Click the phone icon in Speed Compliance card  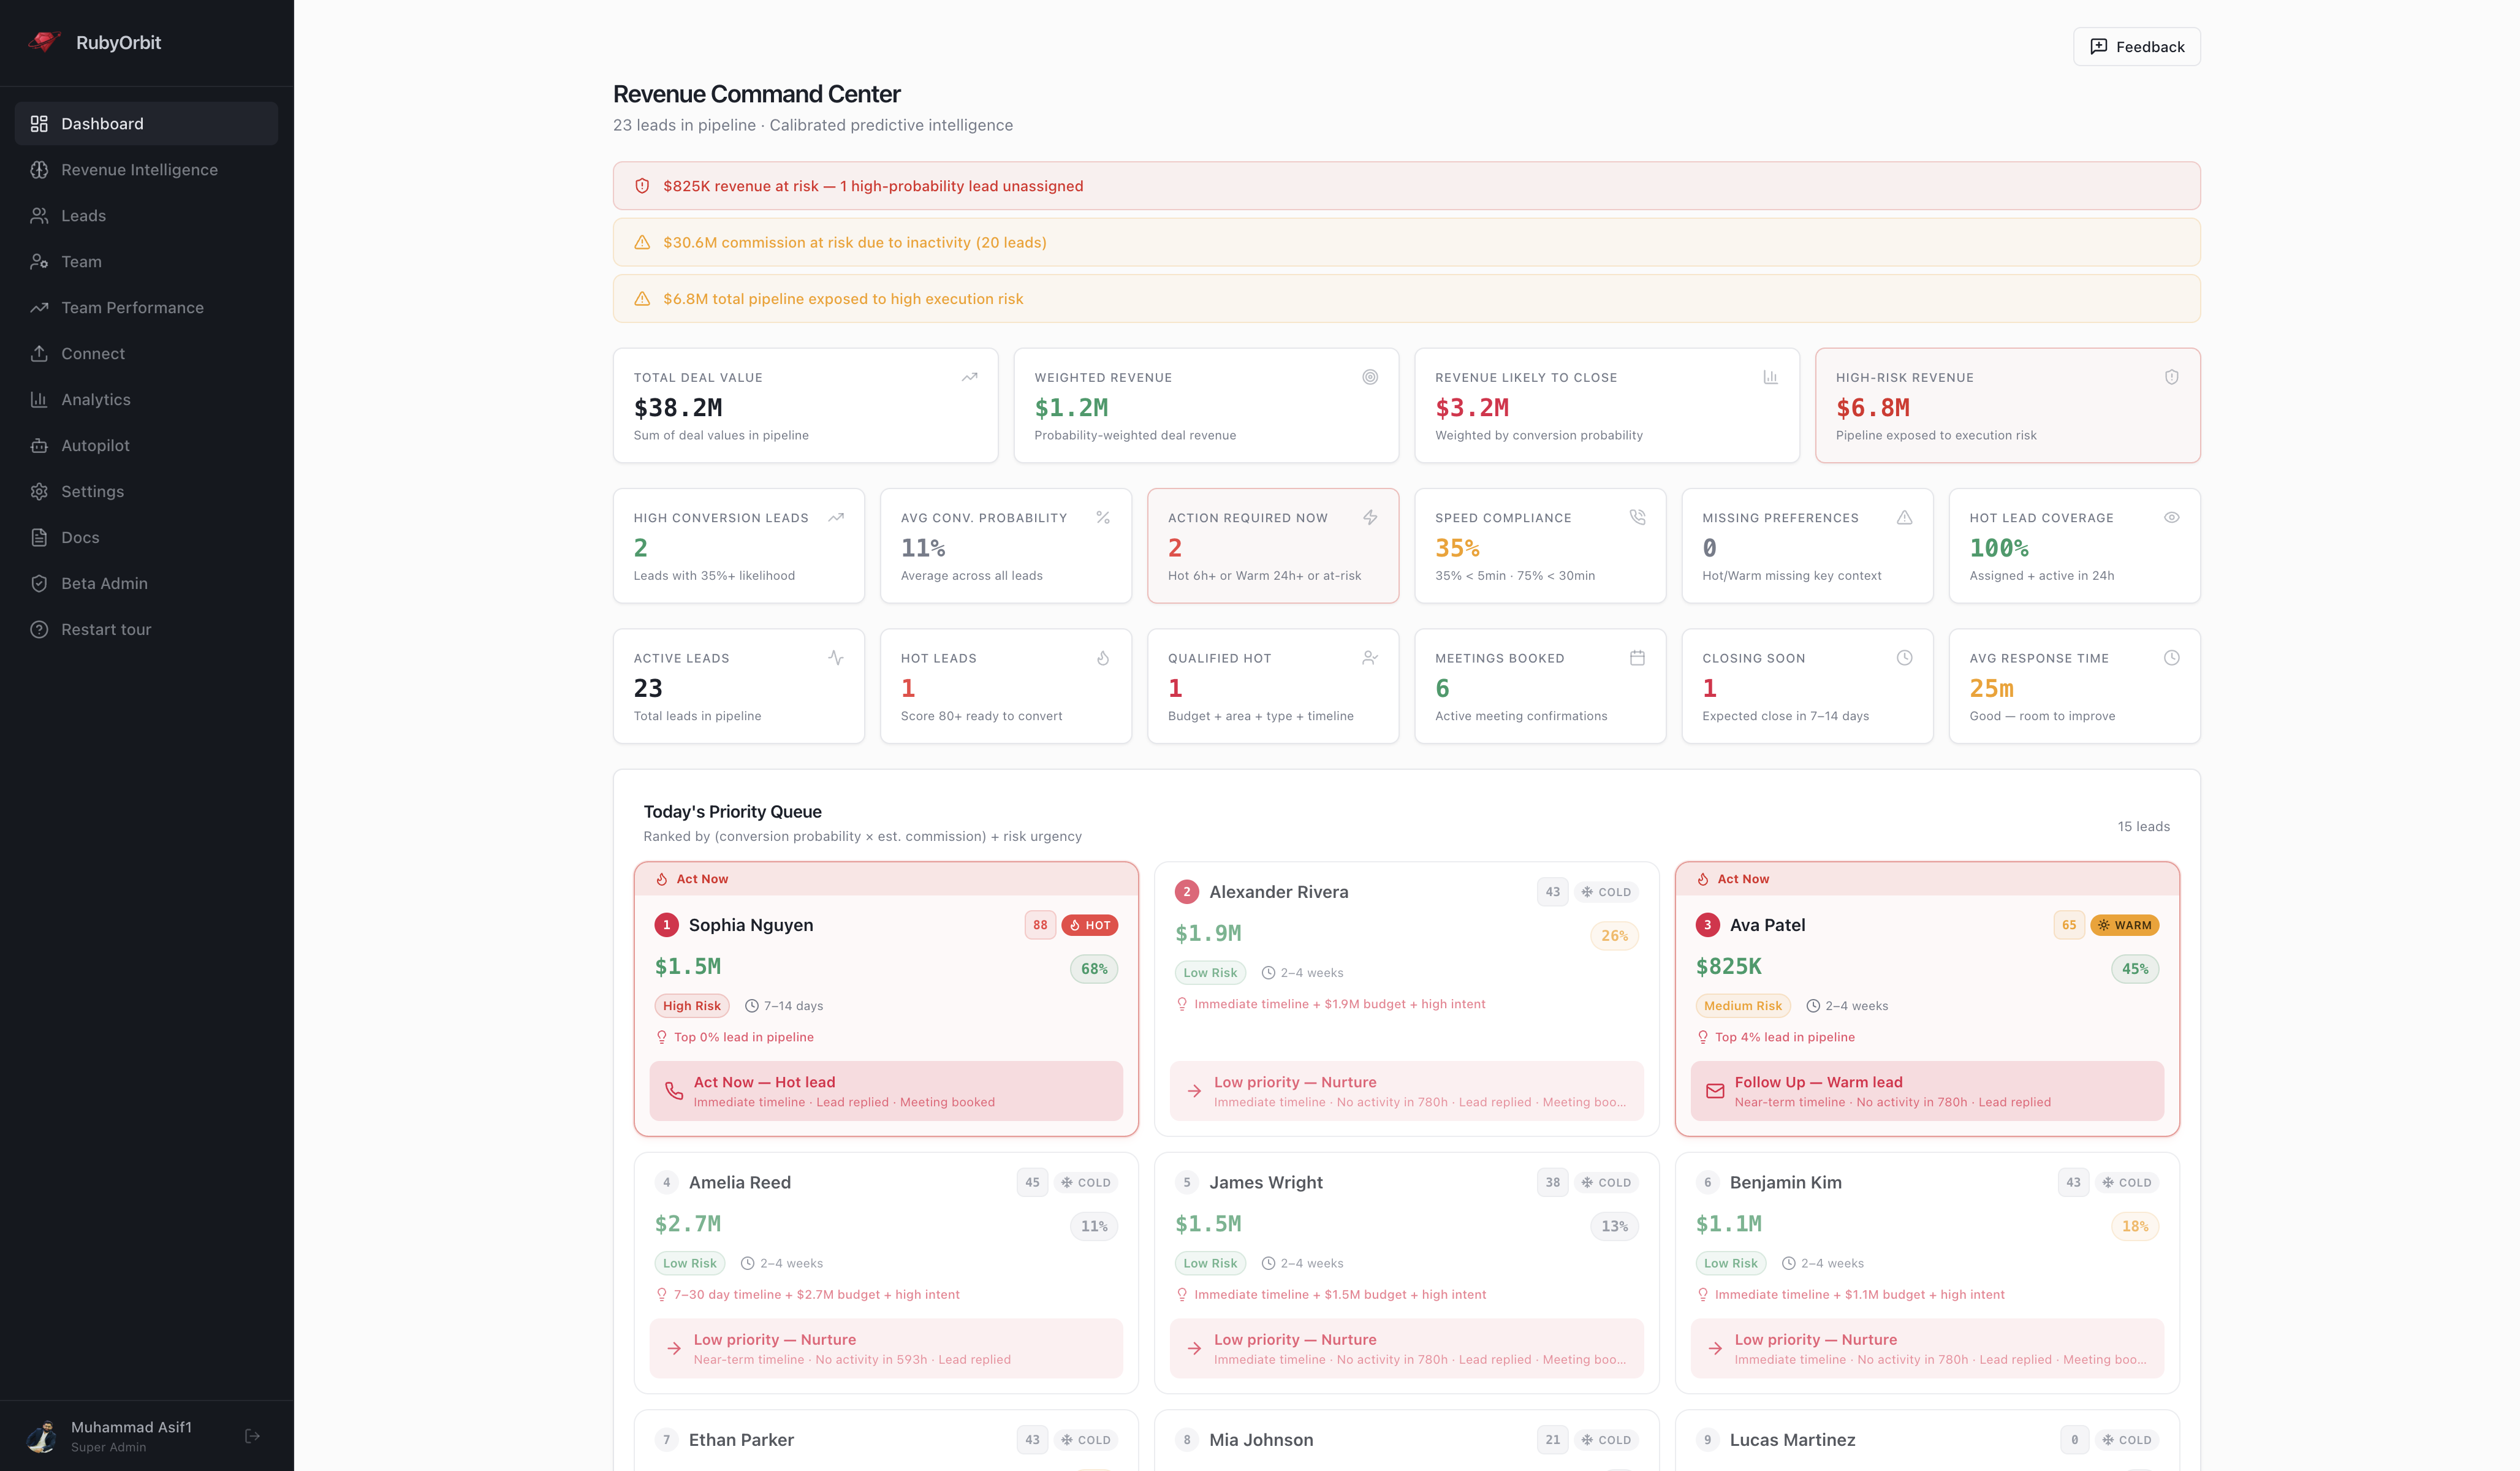(x=1637, y=517)
